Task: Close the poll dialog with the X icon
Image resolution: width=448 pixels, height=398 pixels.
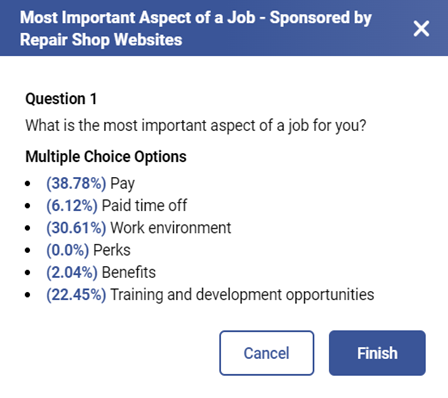Action: tap(421, 29)
